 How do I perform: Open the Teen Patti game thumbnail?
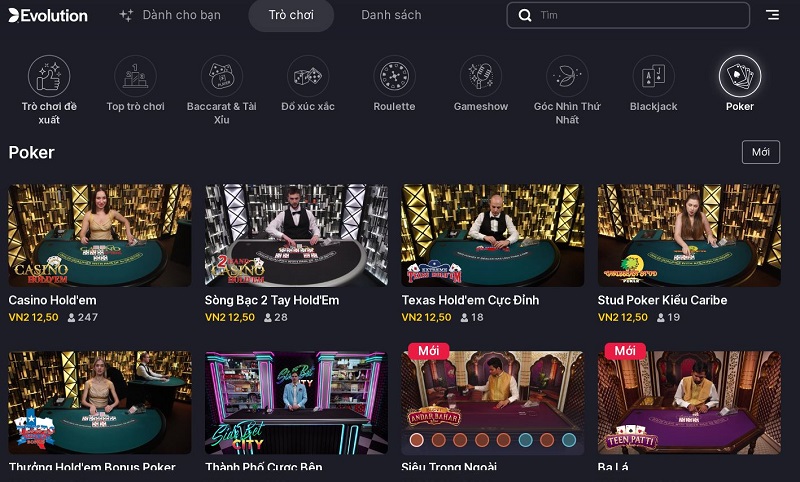pyautogui.click(x=689, y=402)
